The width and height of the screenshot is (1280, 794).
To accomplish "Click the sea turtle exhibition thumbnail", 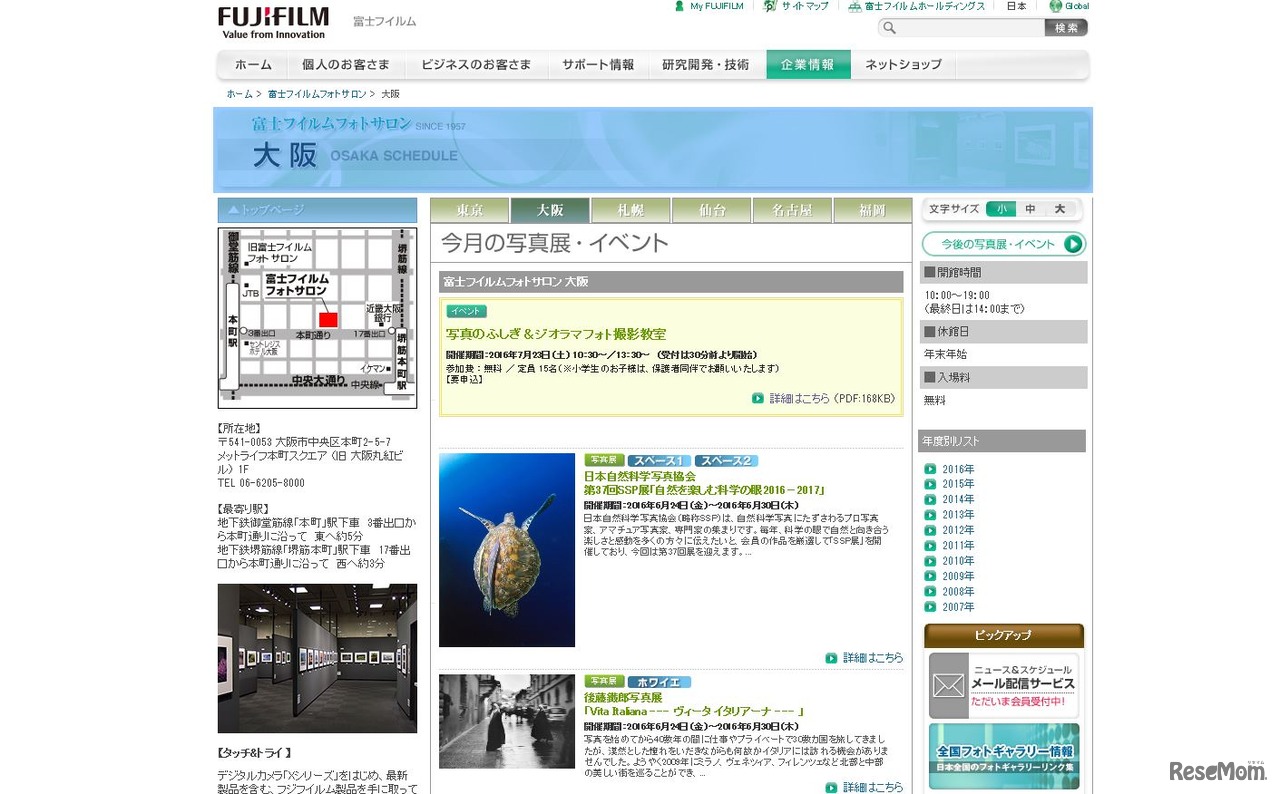I will (507, 549).
